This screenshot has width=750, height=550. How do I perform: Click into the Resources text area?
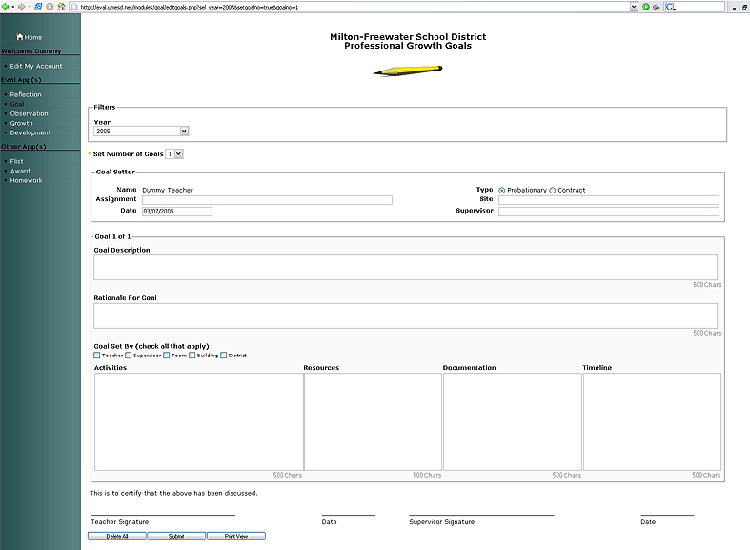click(373, 422)
